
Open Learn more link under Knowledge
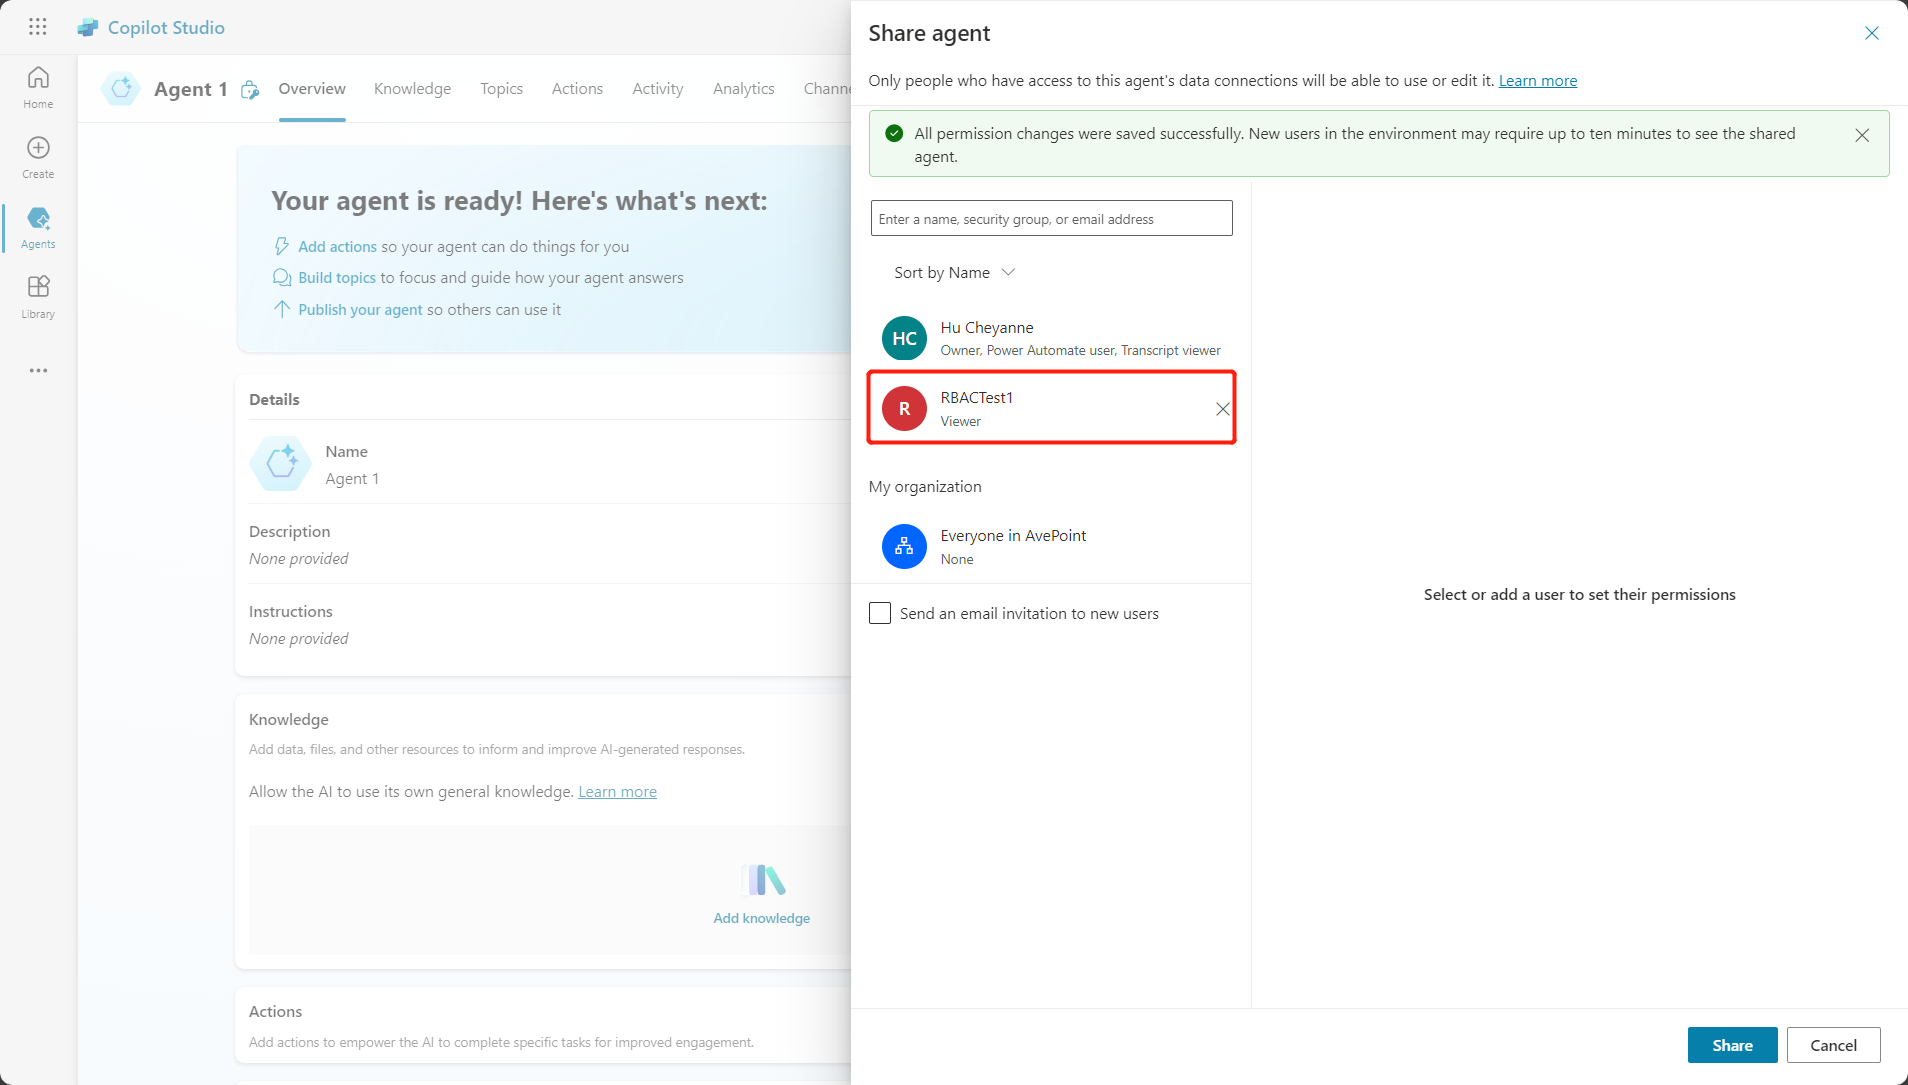pyautogui.click(x=617, y=791)
